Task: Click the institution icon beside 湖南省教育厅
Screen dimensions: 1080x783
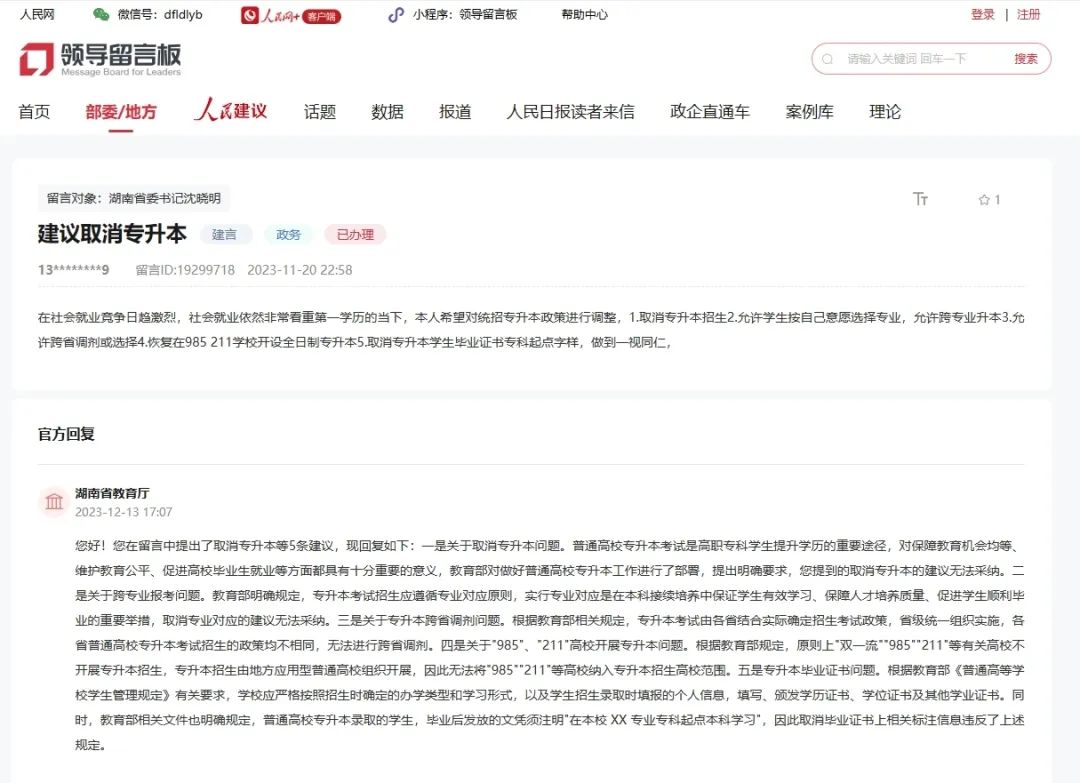Action: point(54,501)
